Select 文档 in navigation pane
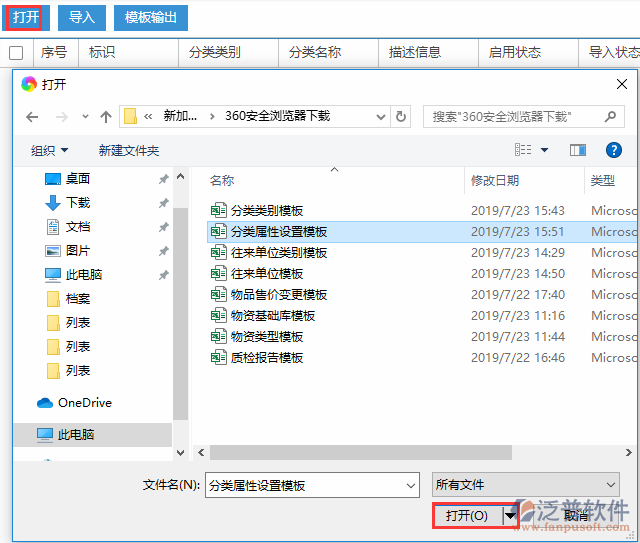 [78, 227]
